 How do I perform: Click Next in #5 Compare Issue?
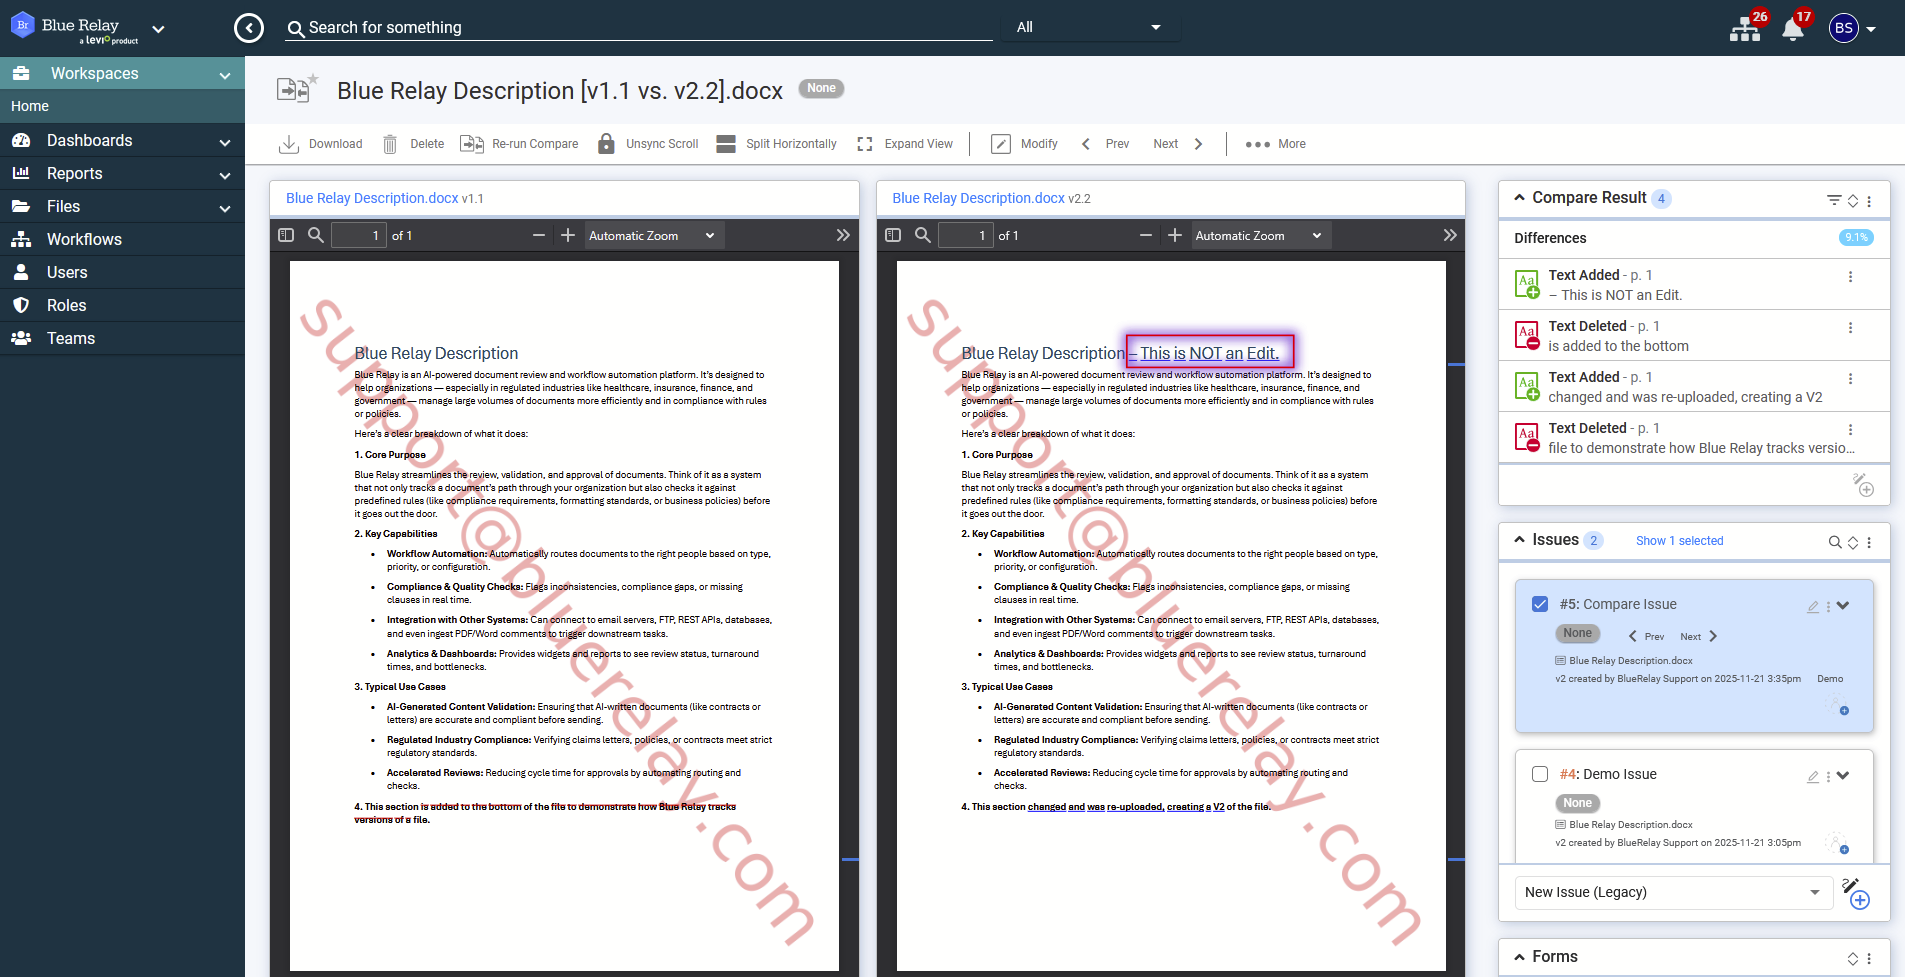pos(1698,637)
